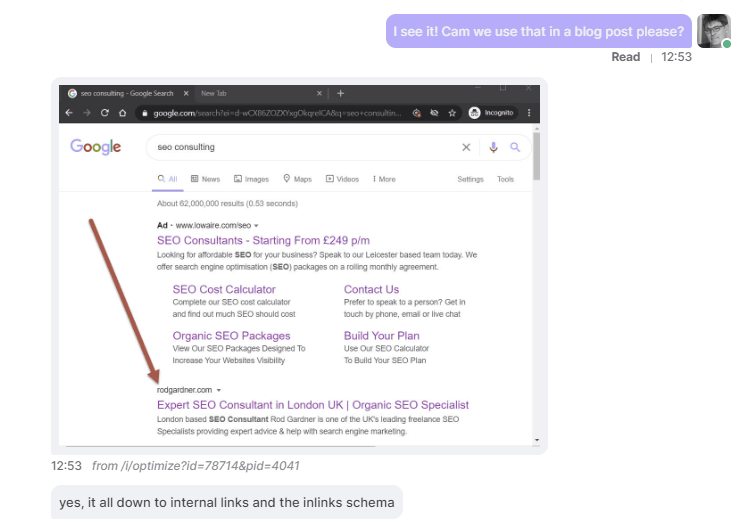Click the 'Use Our SEO Calculator' description text

386,354
